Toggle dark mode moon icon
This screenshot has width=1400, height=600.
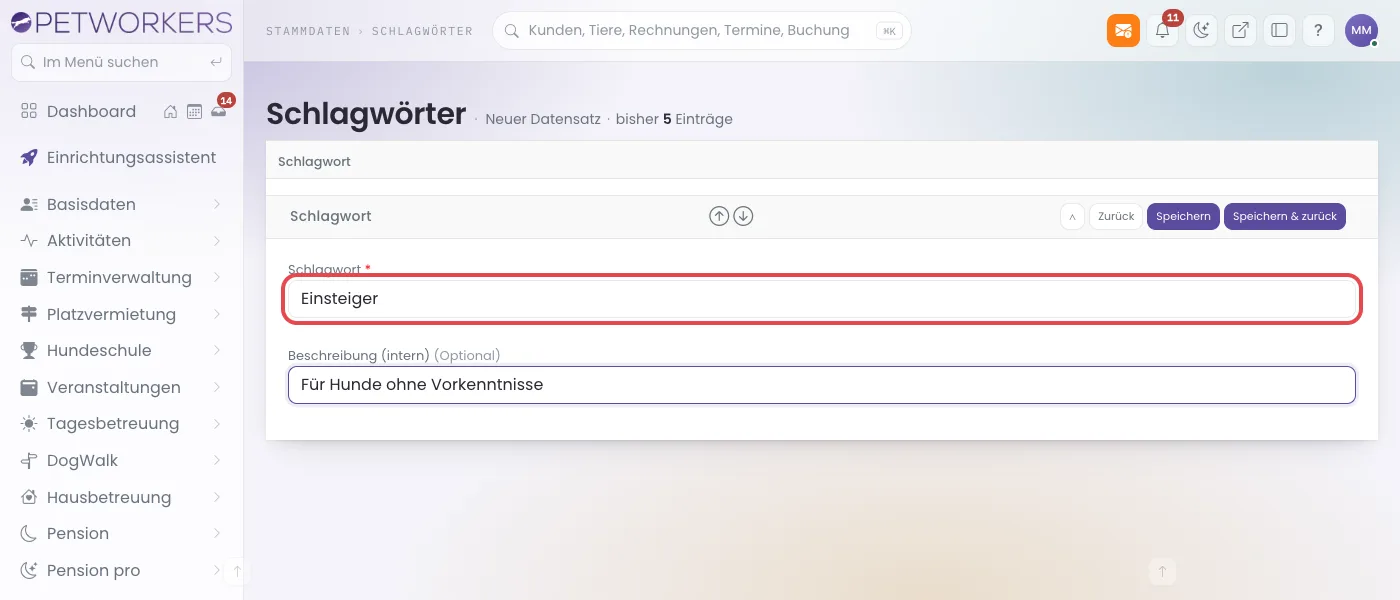tap(1201, 31)
